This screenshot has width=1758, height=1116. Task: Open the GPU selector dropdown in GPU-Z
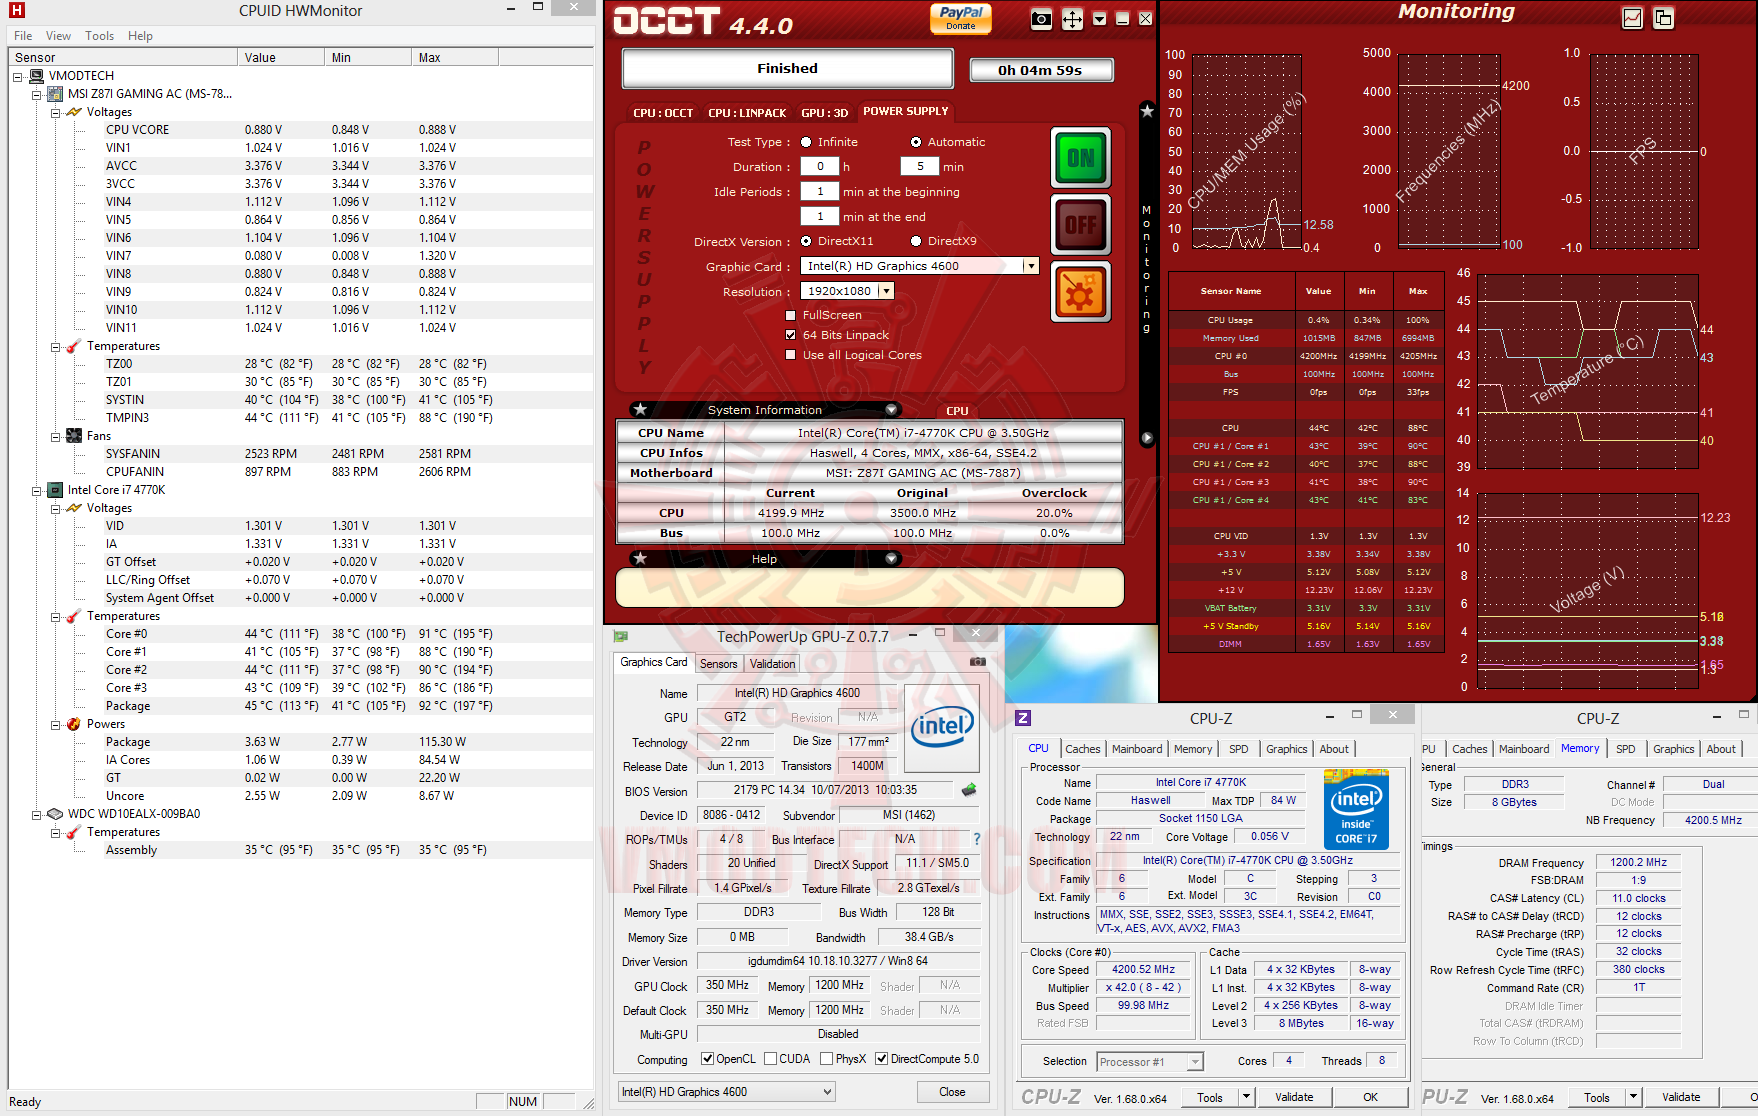(827, 1092)
